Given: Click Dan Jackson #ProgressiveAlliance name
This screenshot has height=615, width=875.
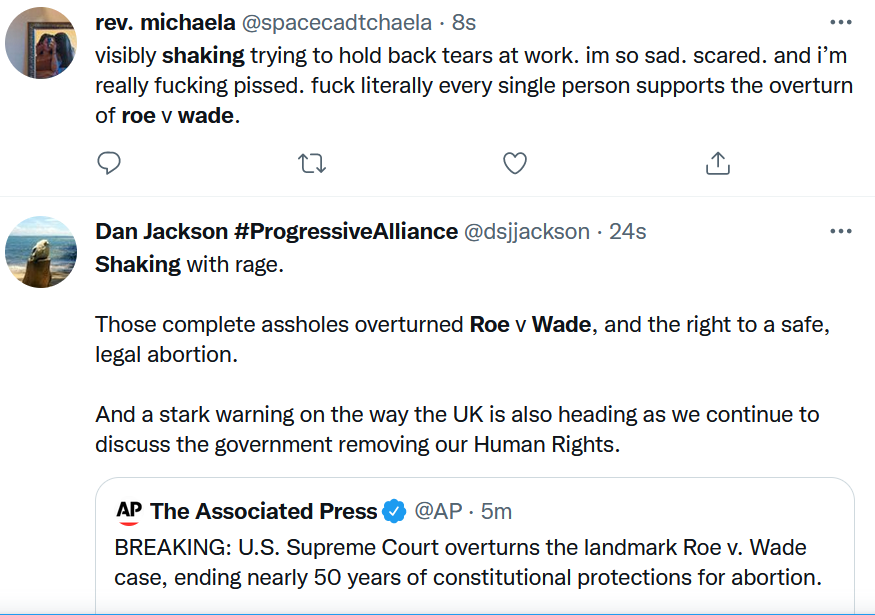Looking at the screenshot, I should pos(276,232).
